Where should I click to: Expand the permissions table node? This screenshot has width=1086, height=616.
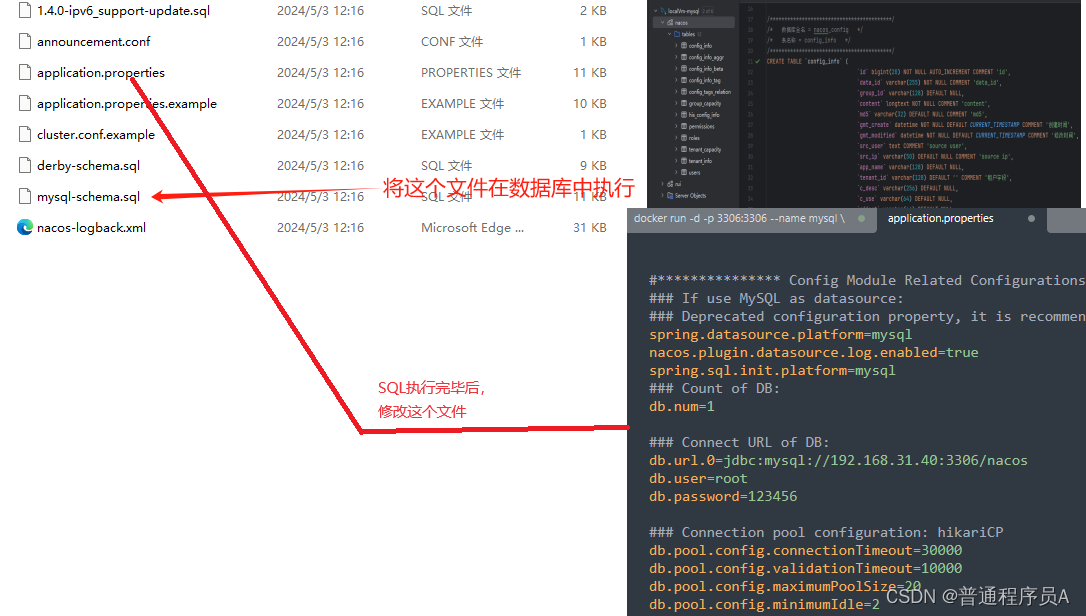click(676, 126)
